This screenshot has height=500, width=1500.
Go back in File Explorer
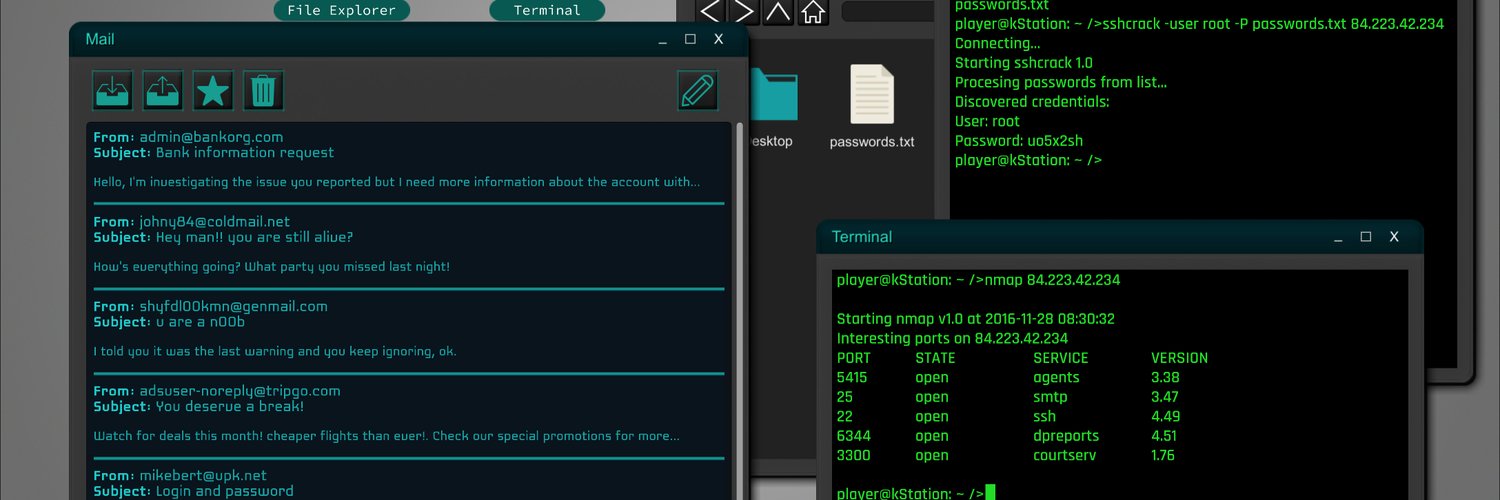coord(710,12)
